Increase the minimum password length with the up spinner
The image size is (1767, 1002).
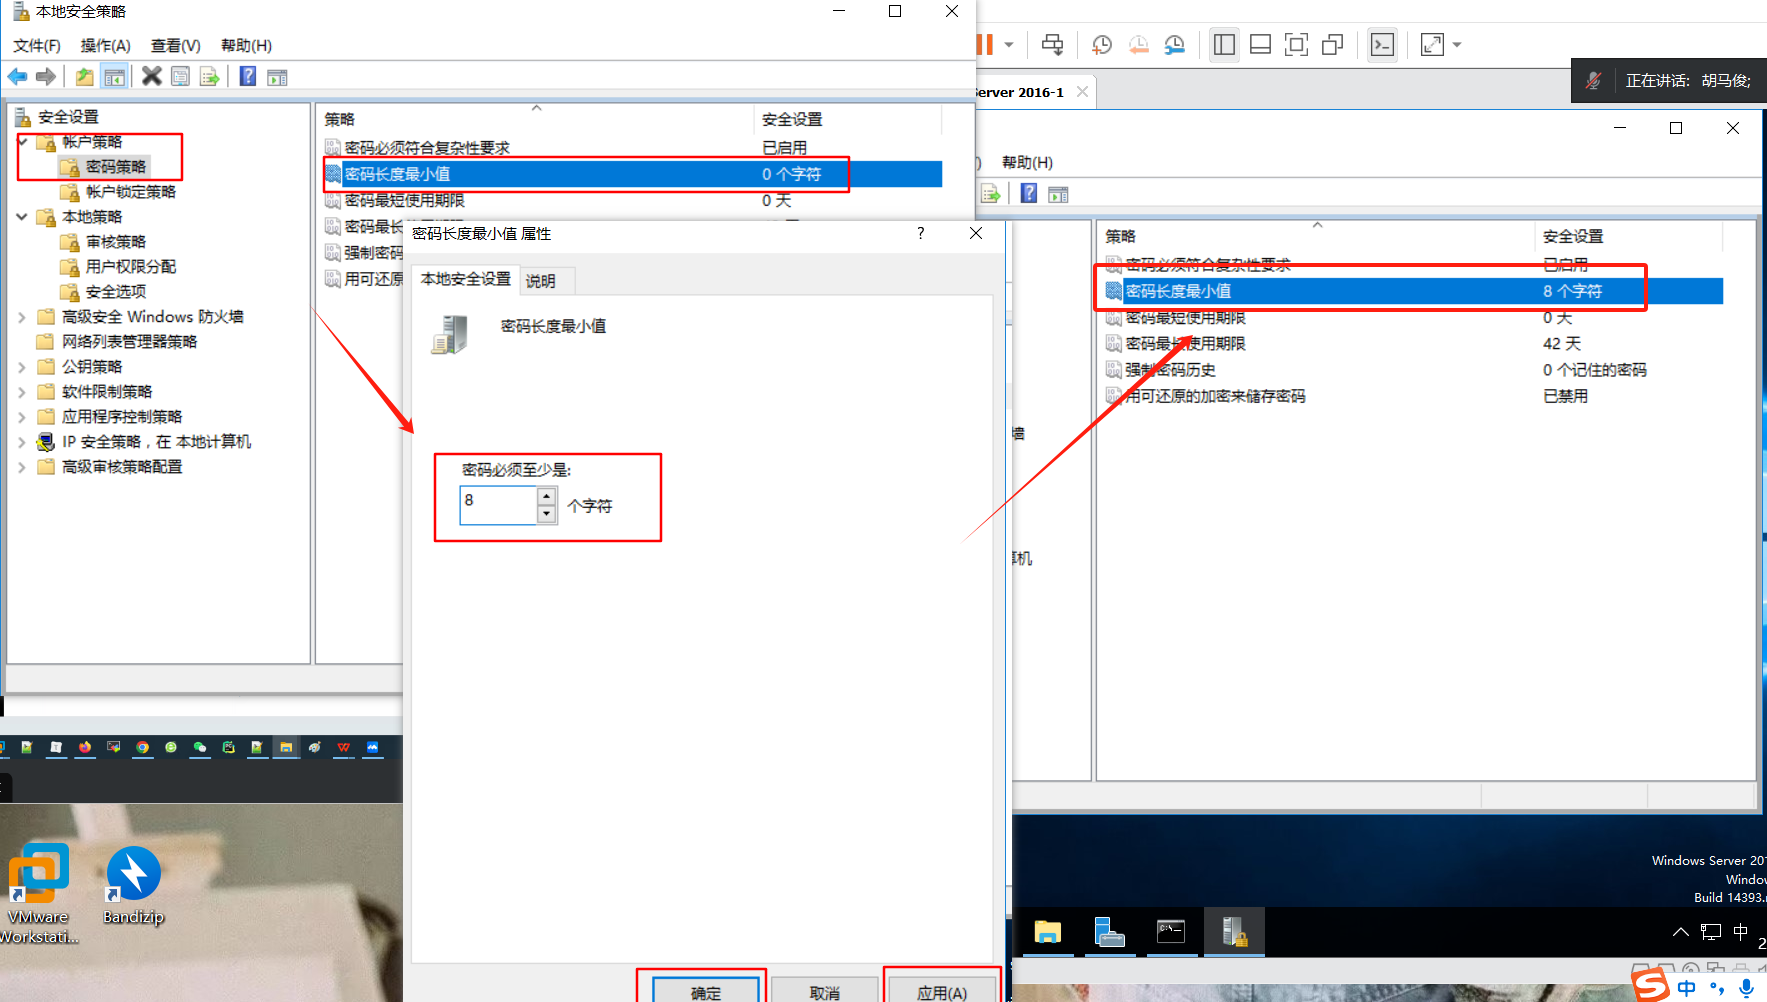546,496
